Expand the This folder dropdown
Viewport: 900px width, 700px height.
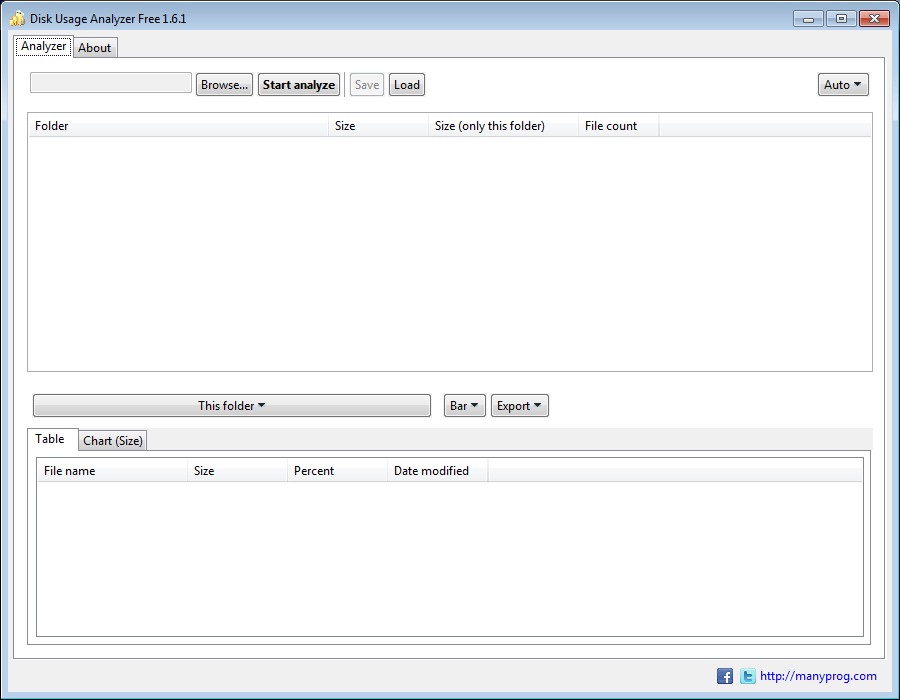click(231, 405)
